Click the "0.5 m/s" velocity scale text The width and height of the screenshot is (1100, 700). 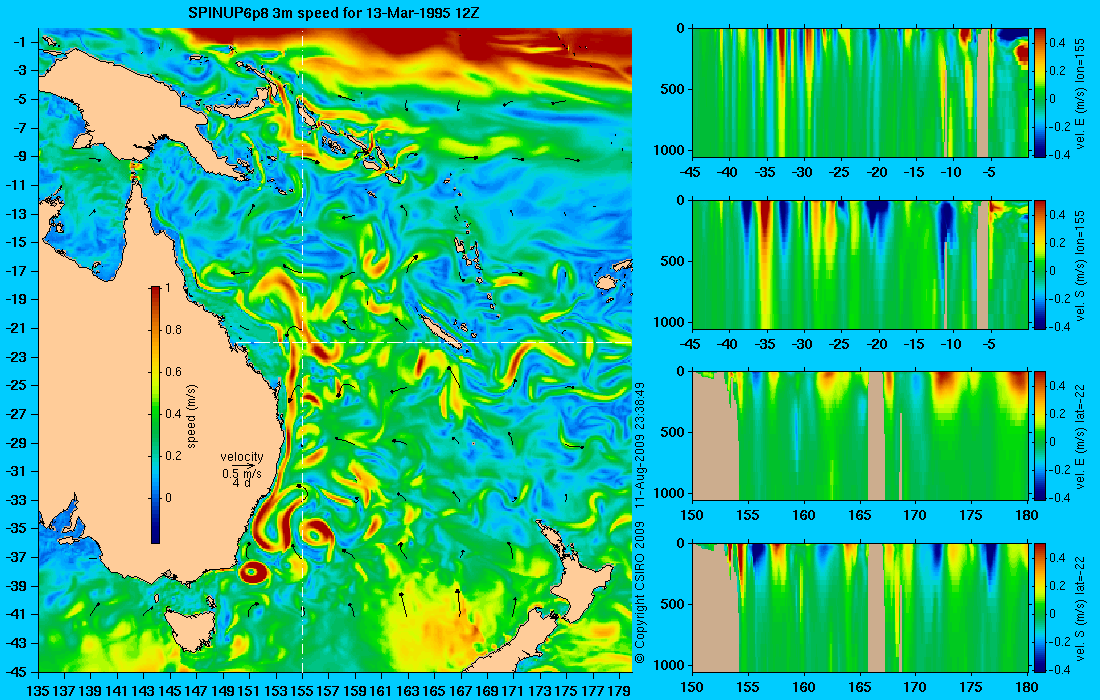point(242,474)
